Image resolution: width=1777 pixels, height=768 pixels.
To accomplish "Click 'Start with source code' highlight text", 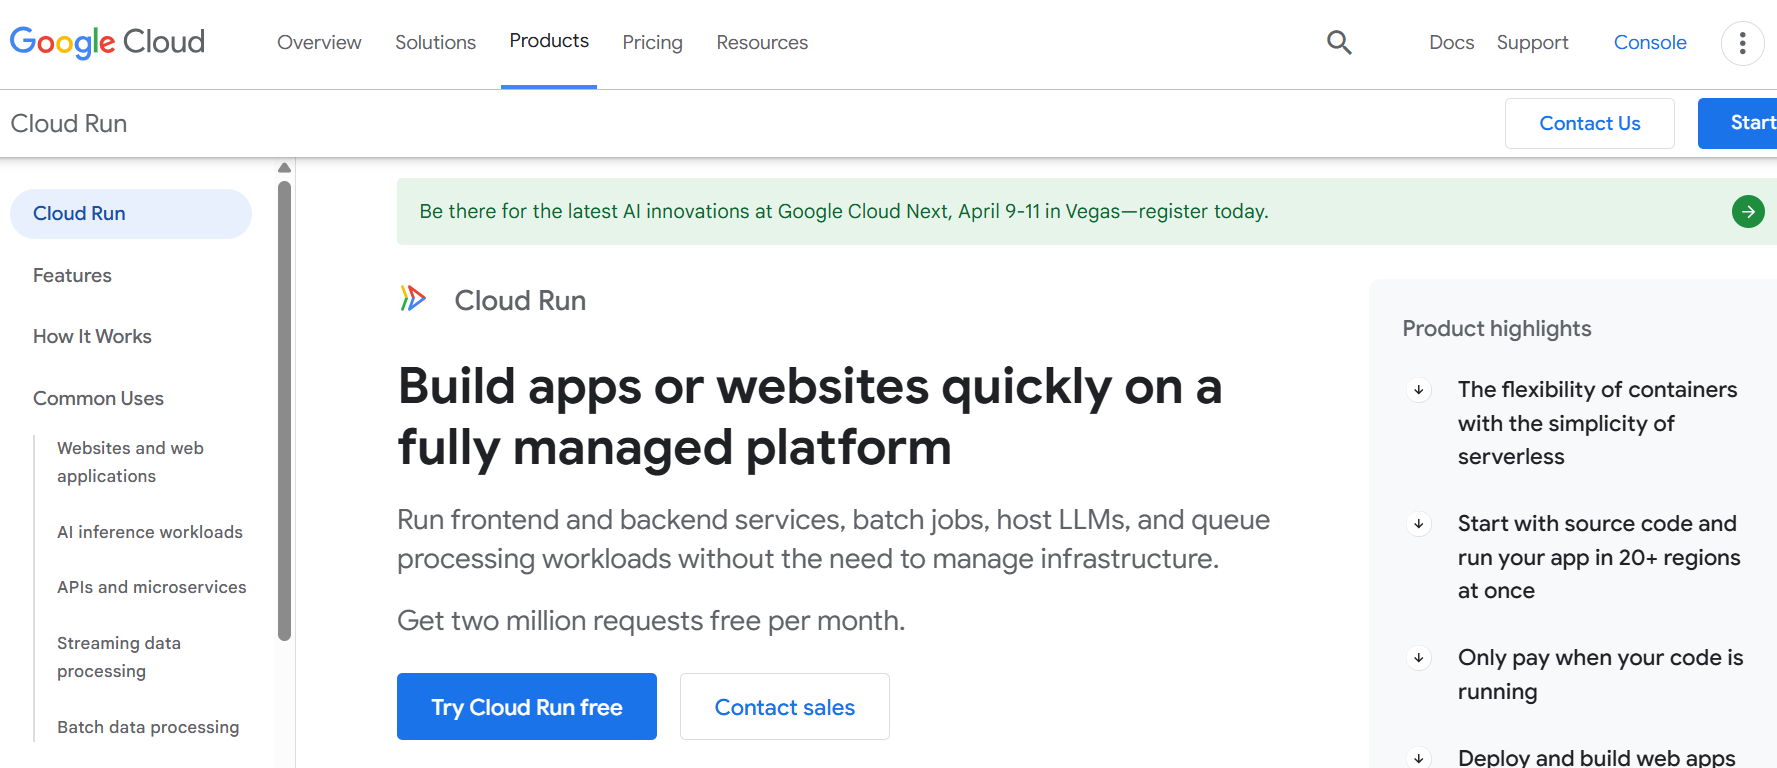I will pos(1598,557).
